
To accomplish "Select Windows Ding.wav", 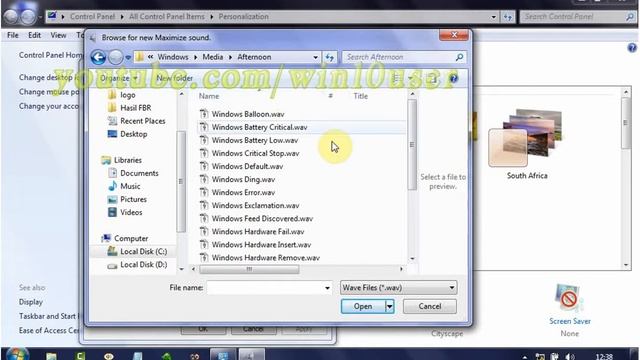I will pos(243,179).
